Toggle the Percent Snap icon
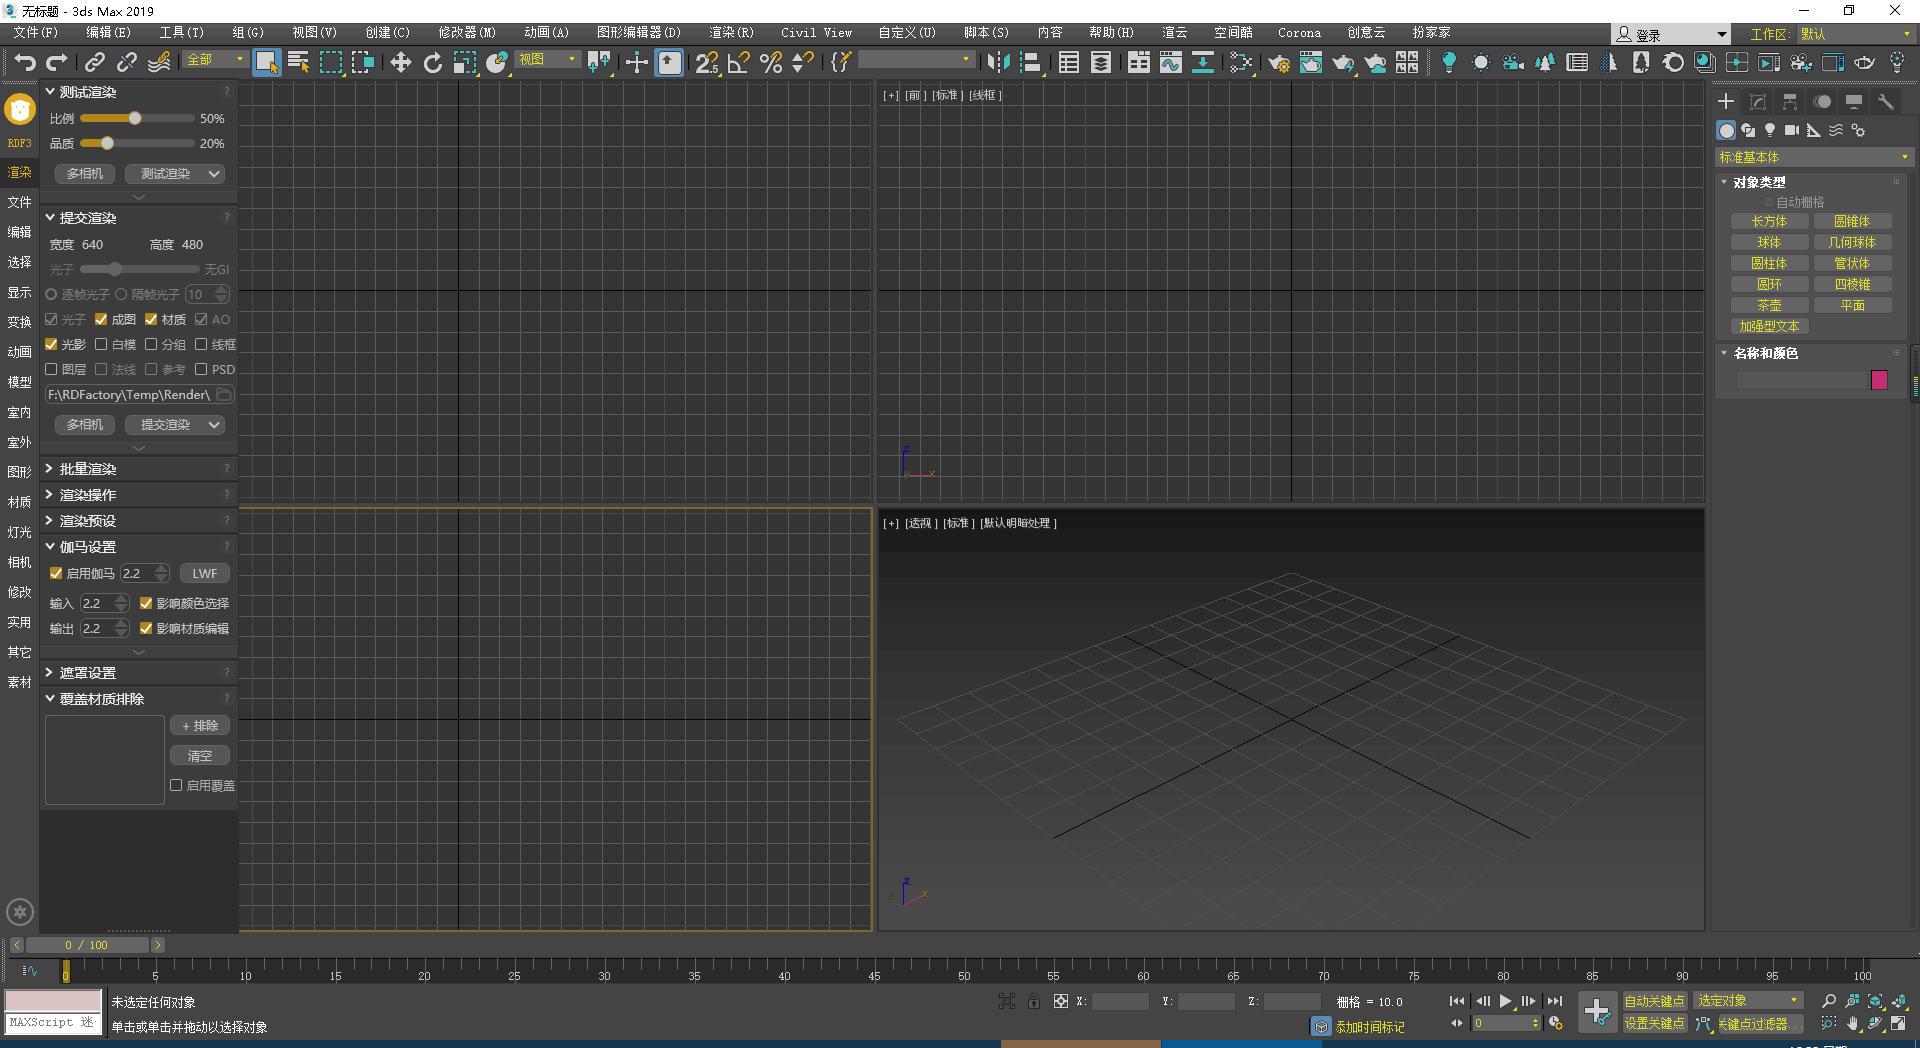This screenshot has width=1920, height=1048. (x=771, y=63)
